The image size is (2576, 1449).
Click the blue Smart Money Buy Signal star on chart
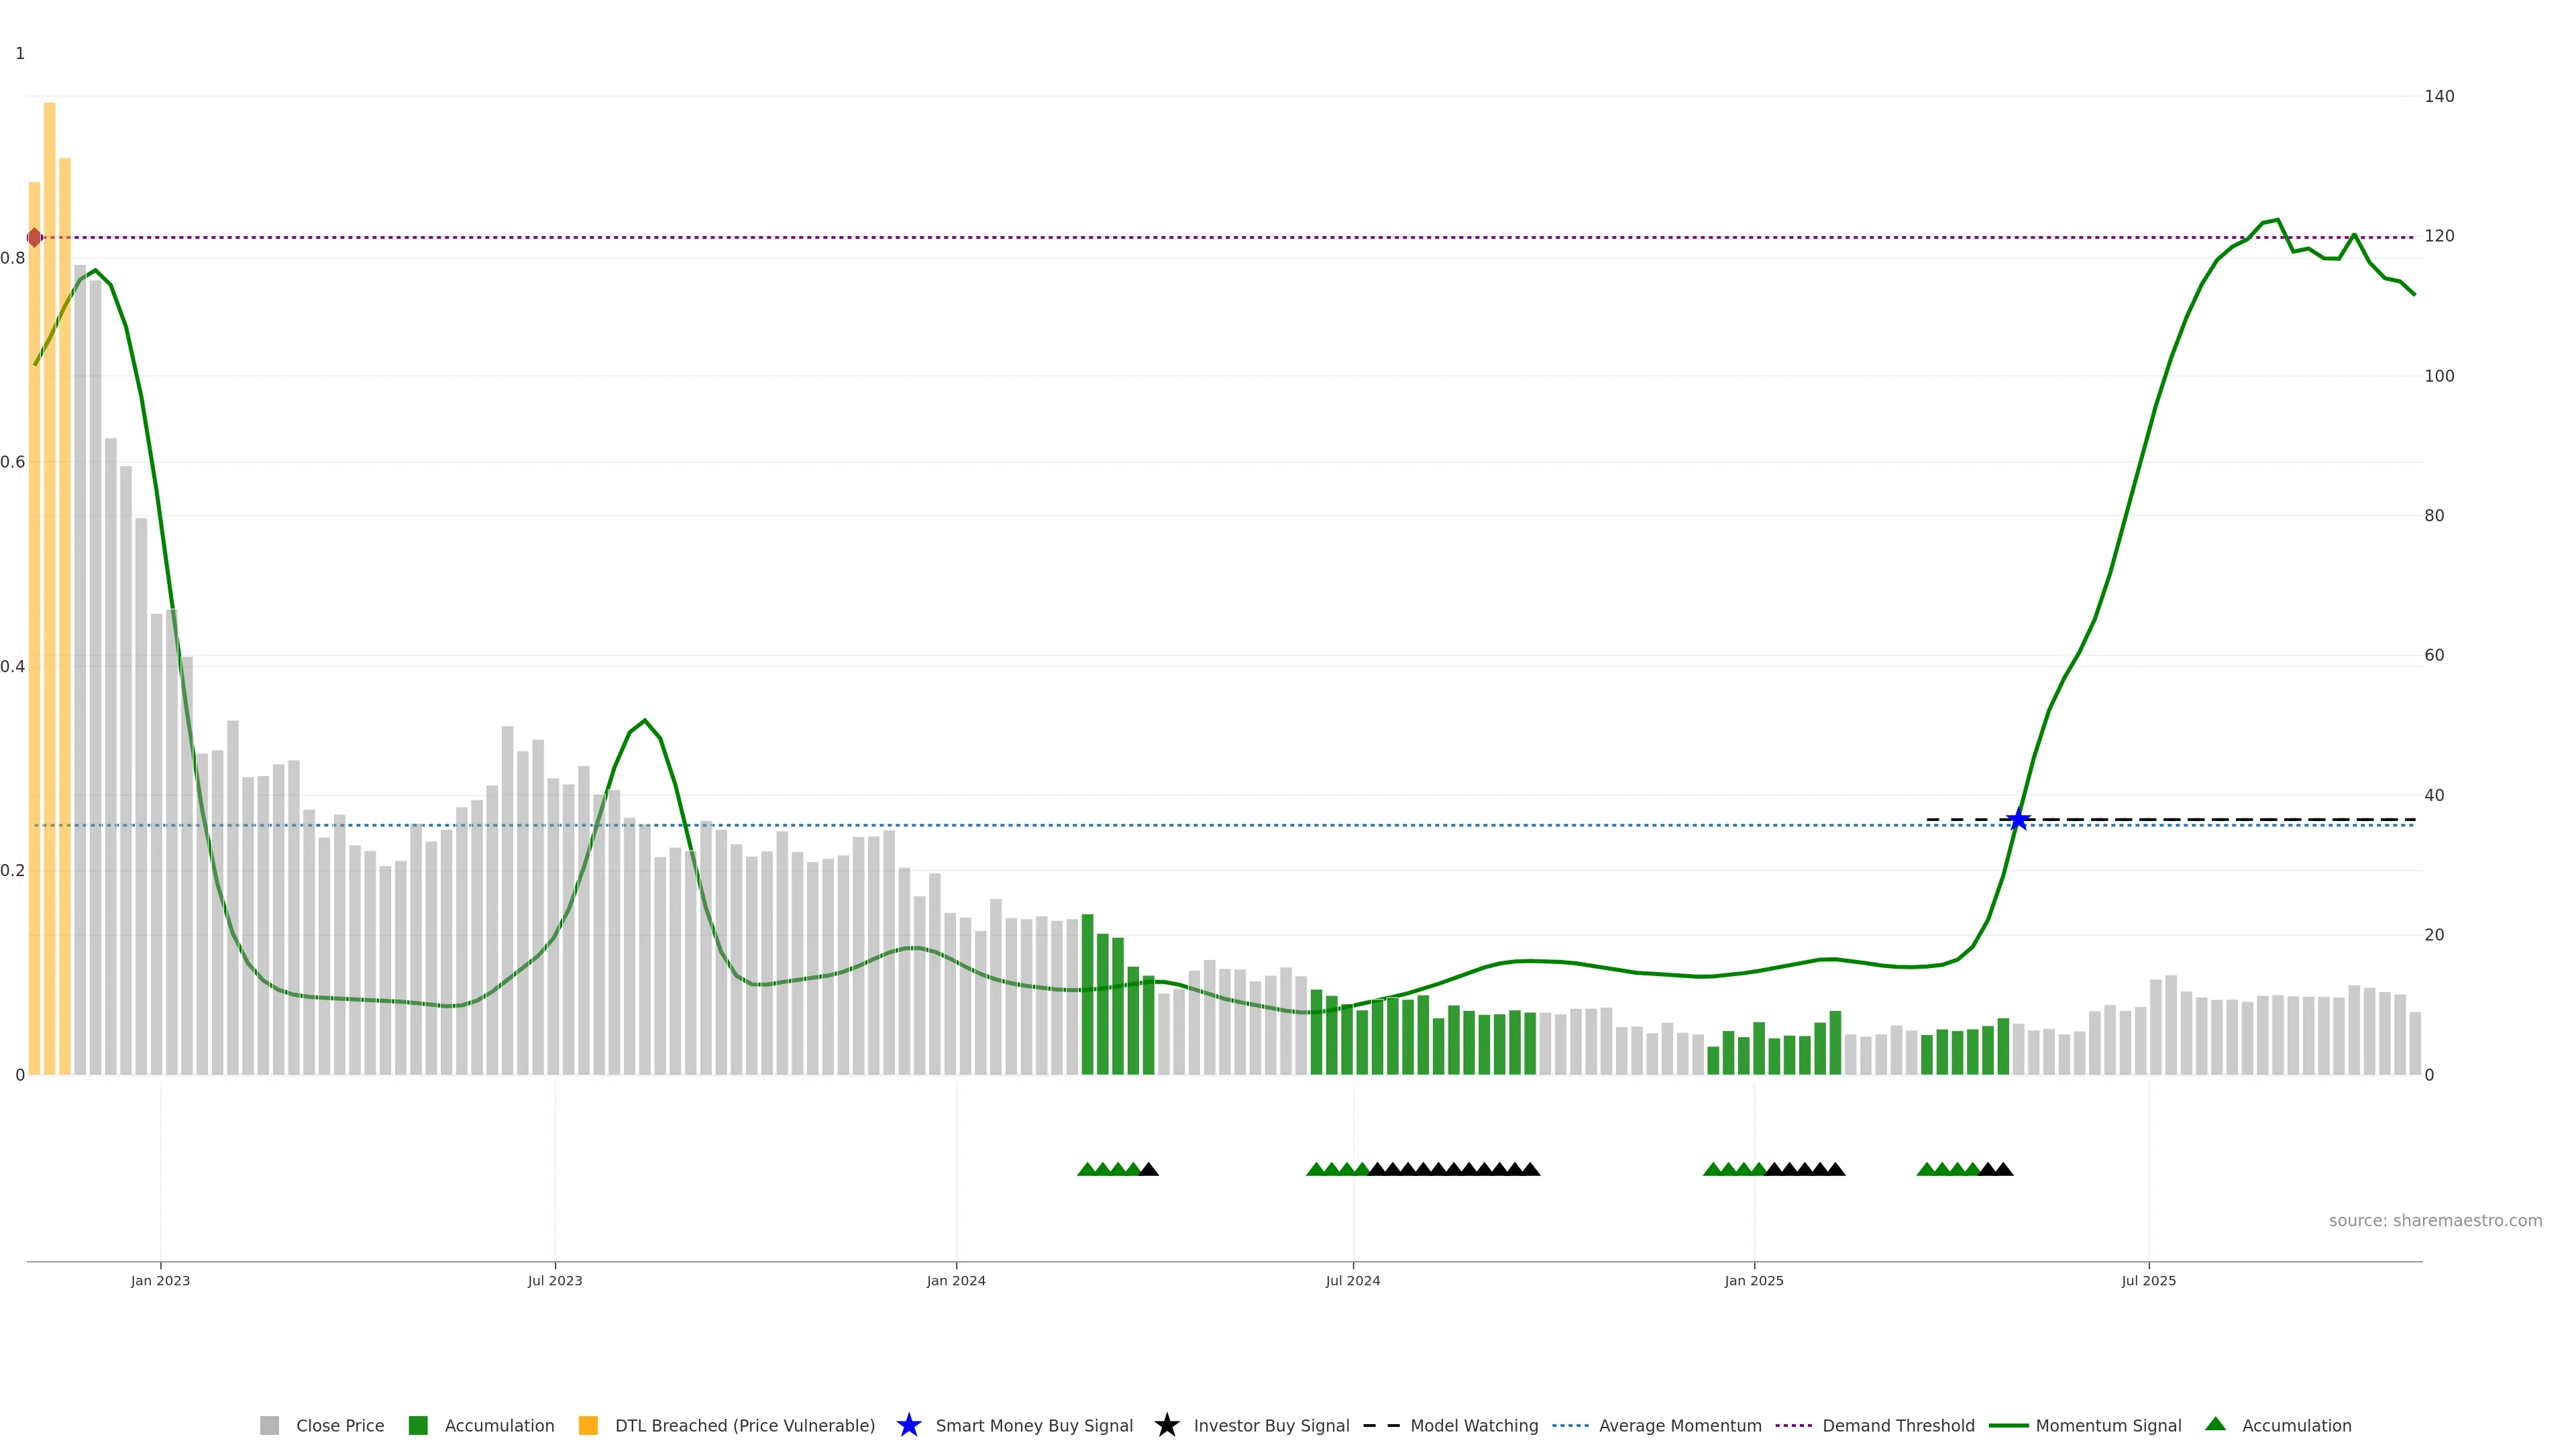tap(2018, 820)
